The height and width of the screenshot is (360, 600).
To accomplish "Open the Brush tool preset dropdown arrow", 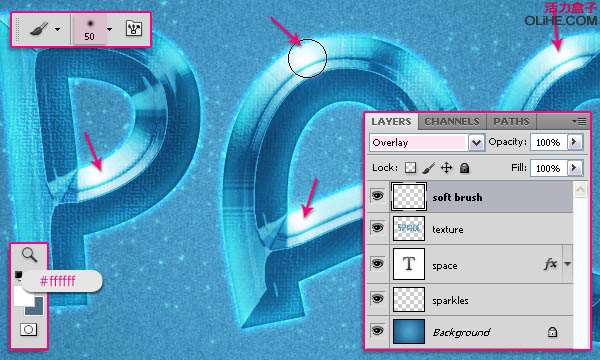I will (x=57, y=29).
